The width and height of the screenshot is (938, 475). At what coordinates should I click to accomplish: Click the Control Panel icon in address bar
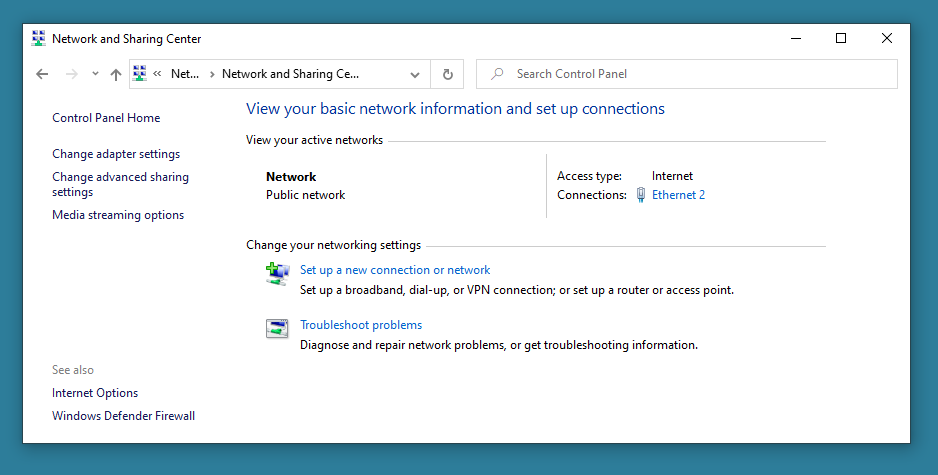pyautogui.click(x=140, y=74)
